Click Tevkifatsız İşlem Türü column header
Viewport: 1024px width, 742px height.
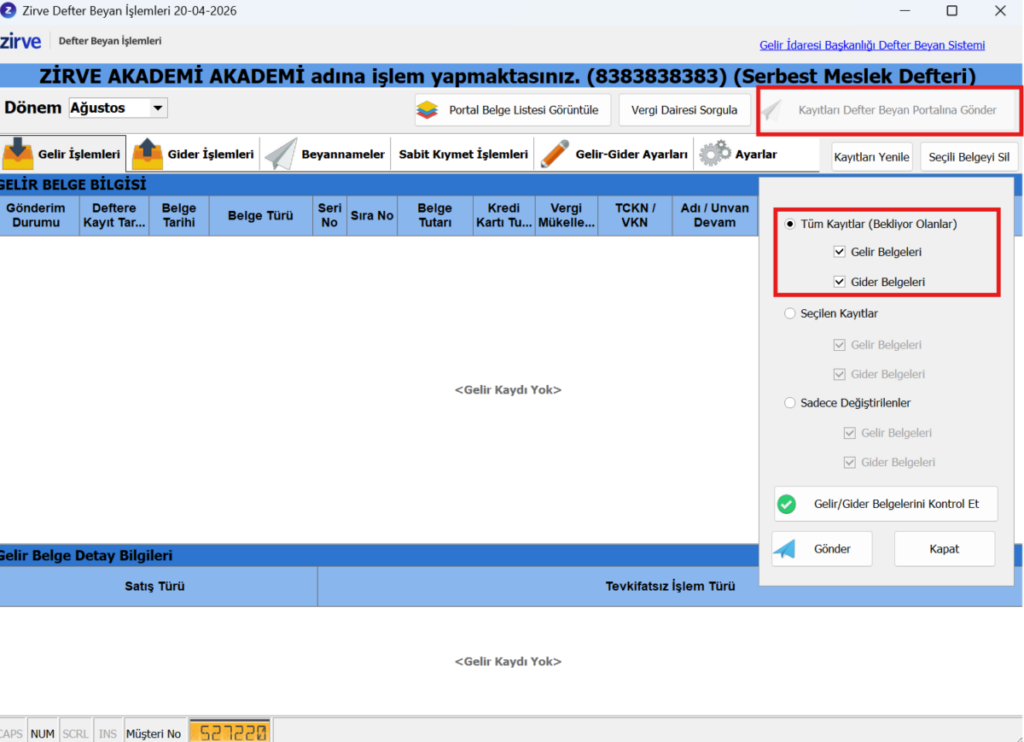point(670,586)
